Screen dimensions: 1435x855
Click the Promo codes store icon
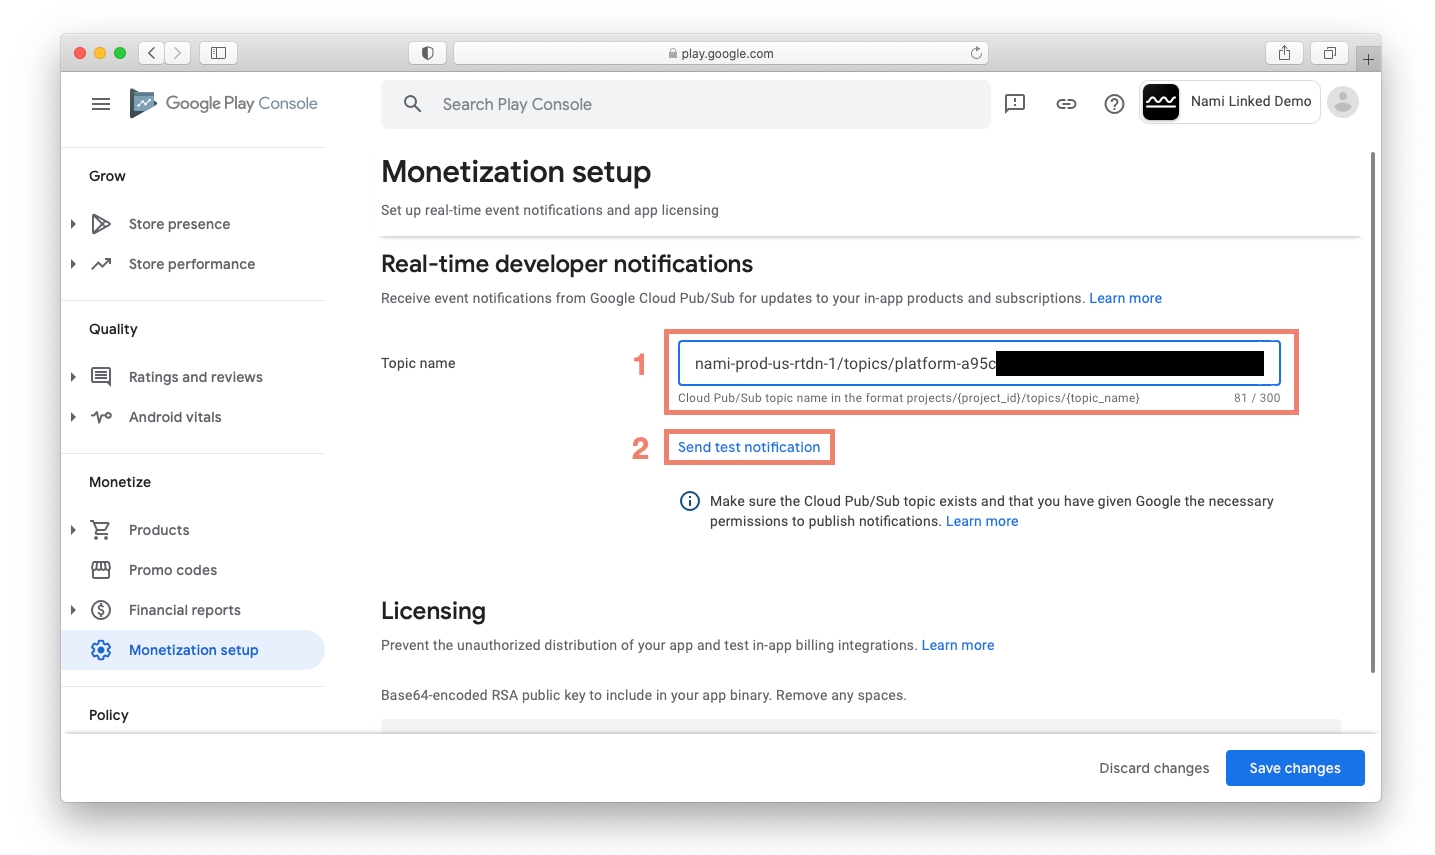coord(101,570)
